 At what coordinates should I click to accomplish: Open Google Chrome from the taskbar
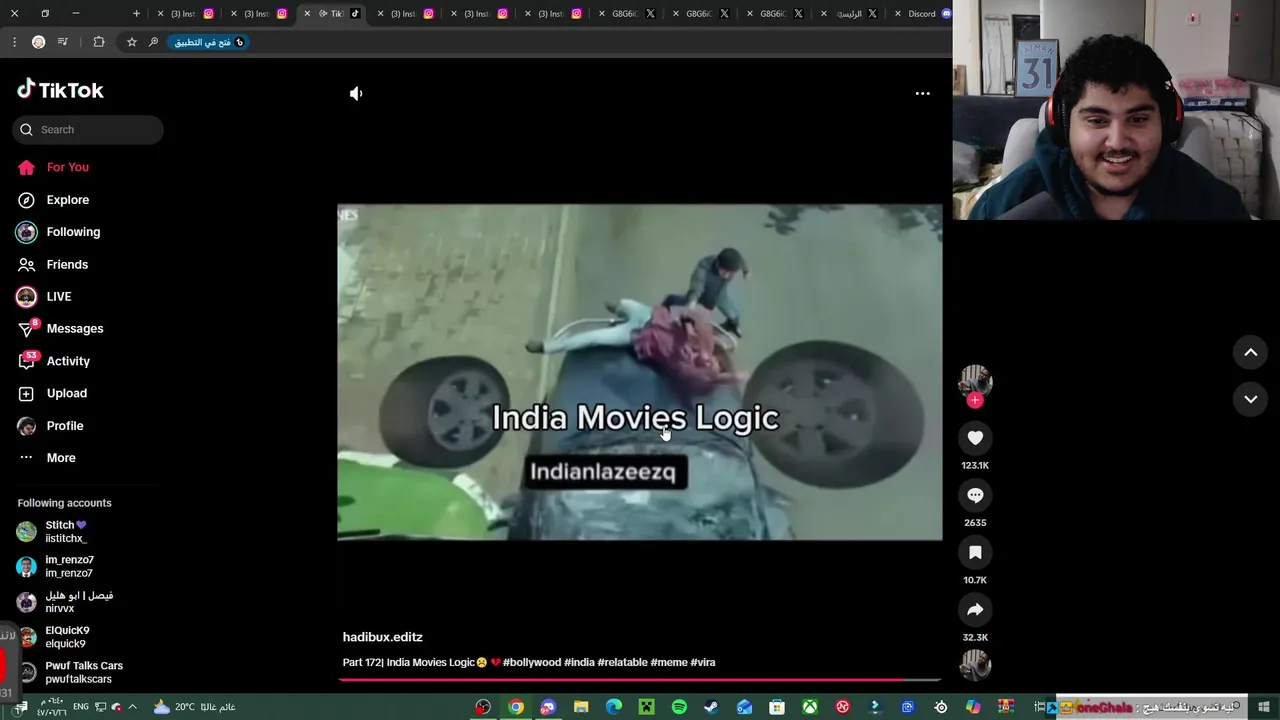tap(516, 707)
